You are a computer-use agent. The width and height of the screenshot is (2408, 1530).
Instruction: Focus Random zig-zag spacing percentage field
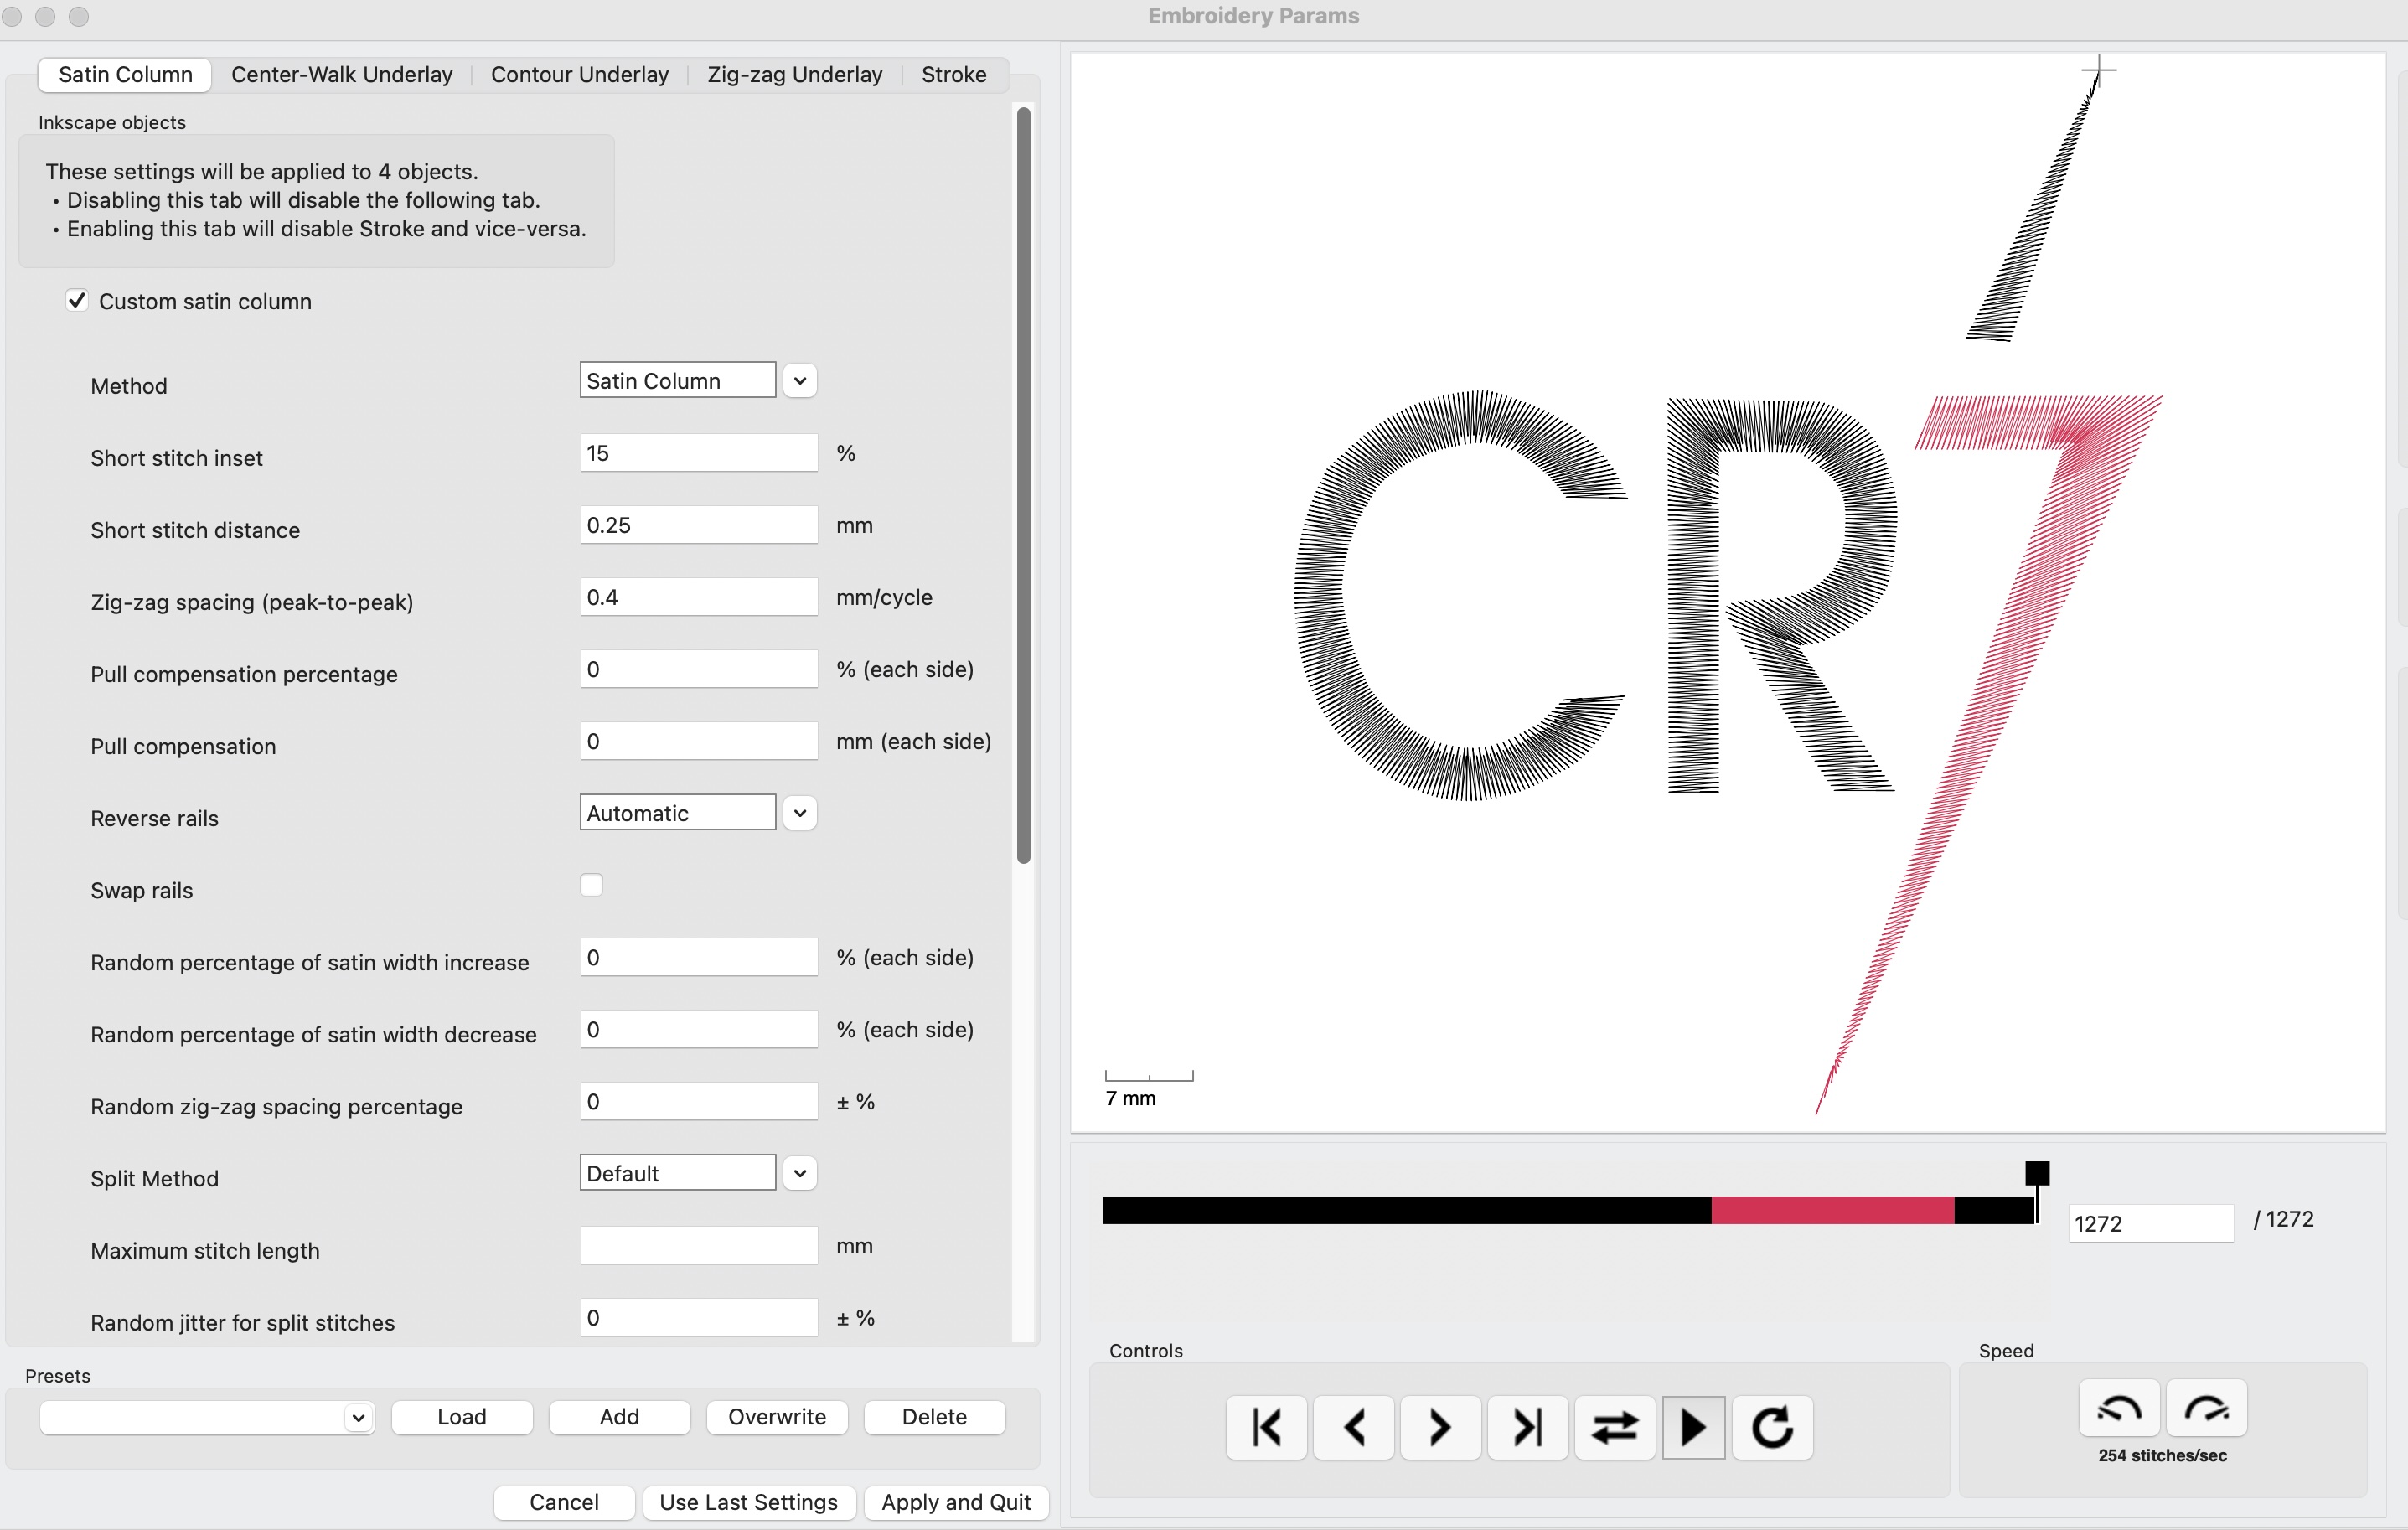699,1101
